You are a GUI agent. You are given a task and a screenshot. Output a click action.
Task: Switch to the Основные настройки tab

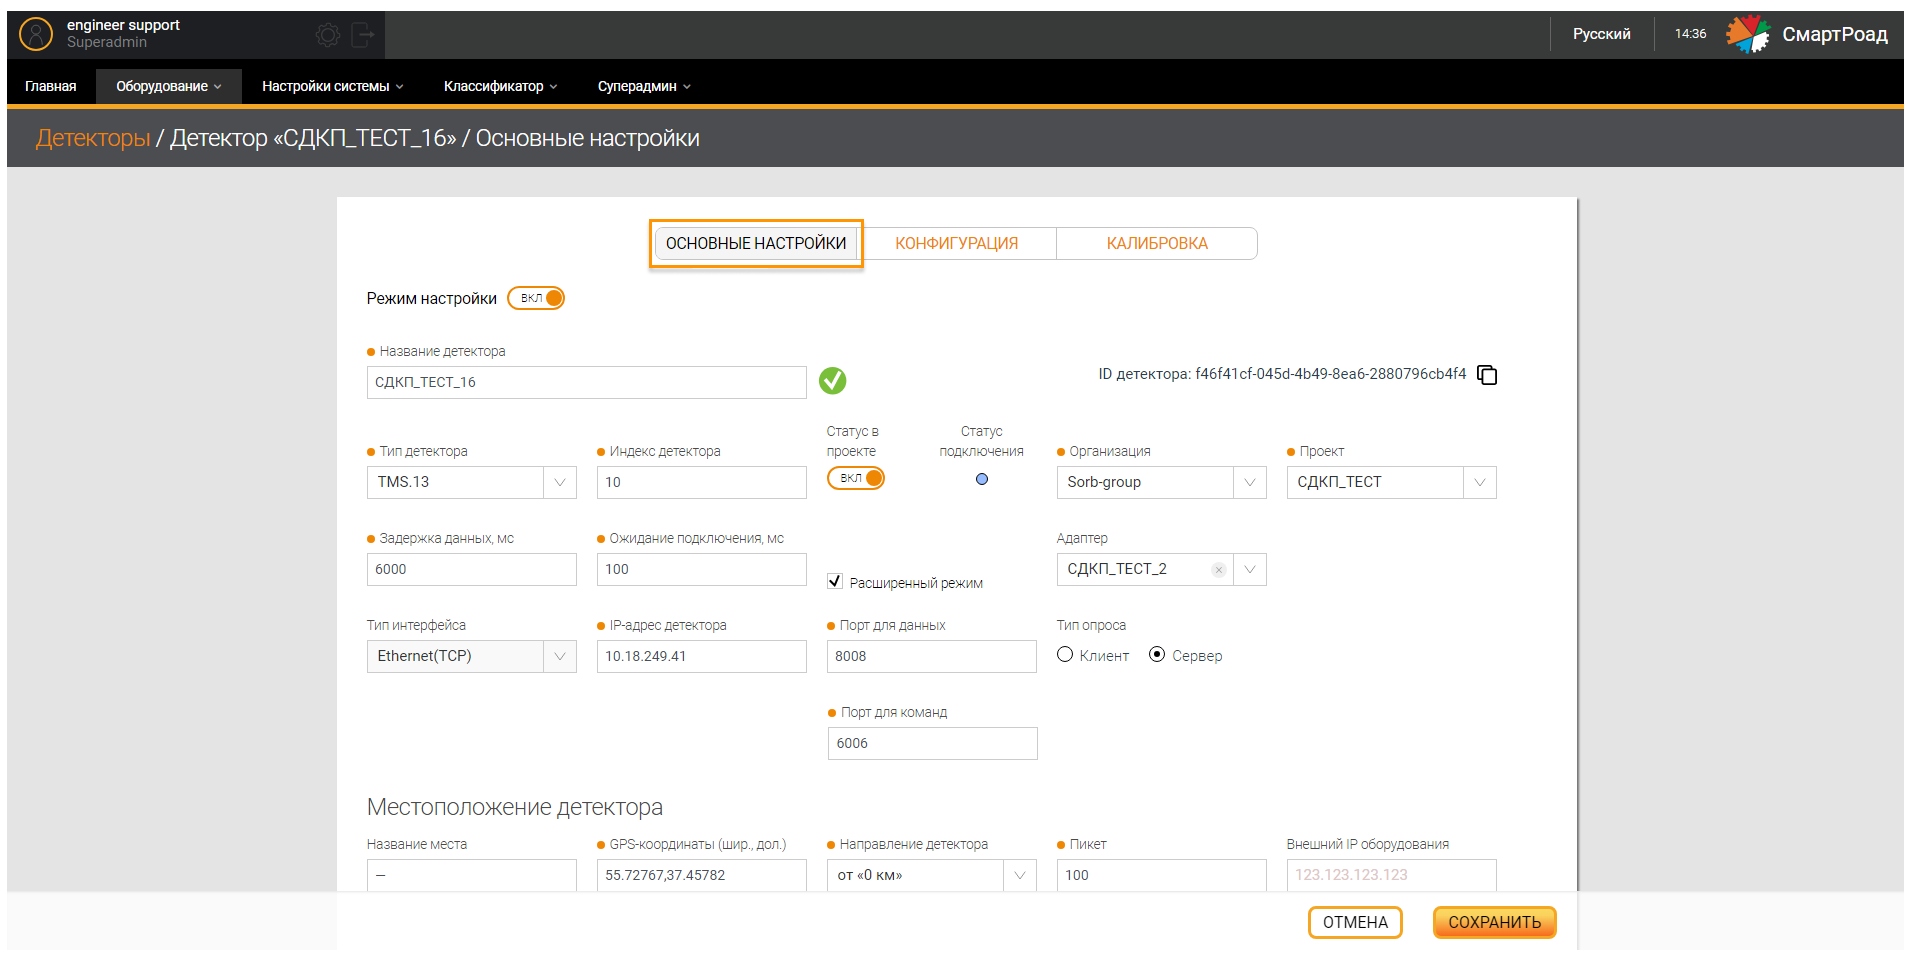(x=756, y=243)
